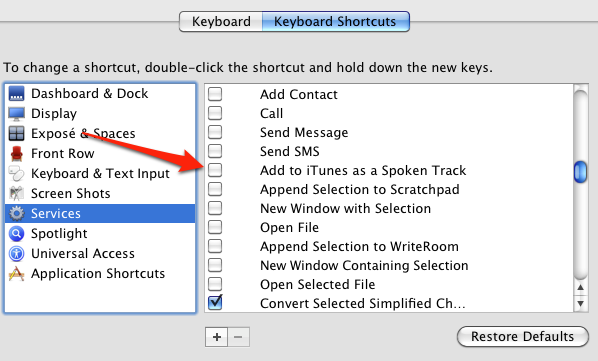Open the Screen Shots category icon

click(x=16, y=193)
